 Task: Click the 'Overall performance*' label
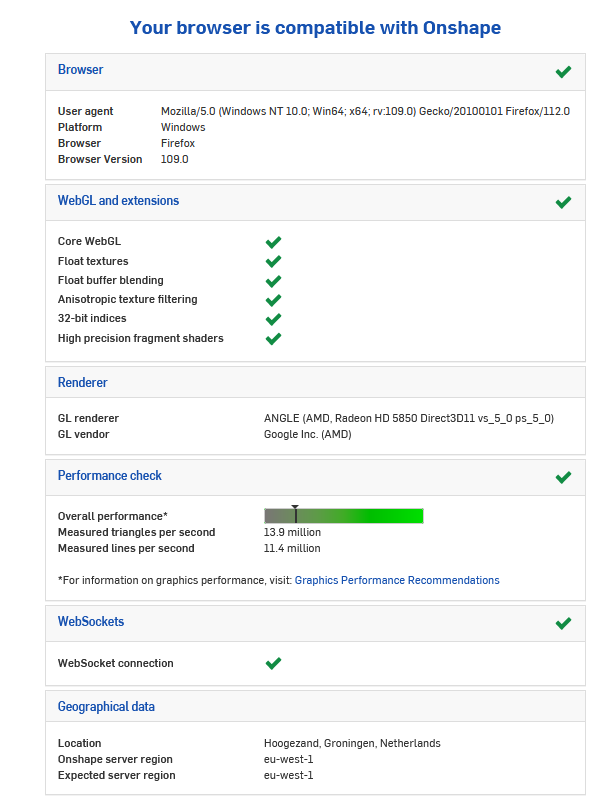coord(113,516)
